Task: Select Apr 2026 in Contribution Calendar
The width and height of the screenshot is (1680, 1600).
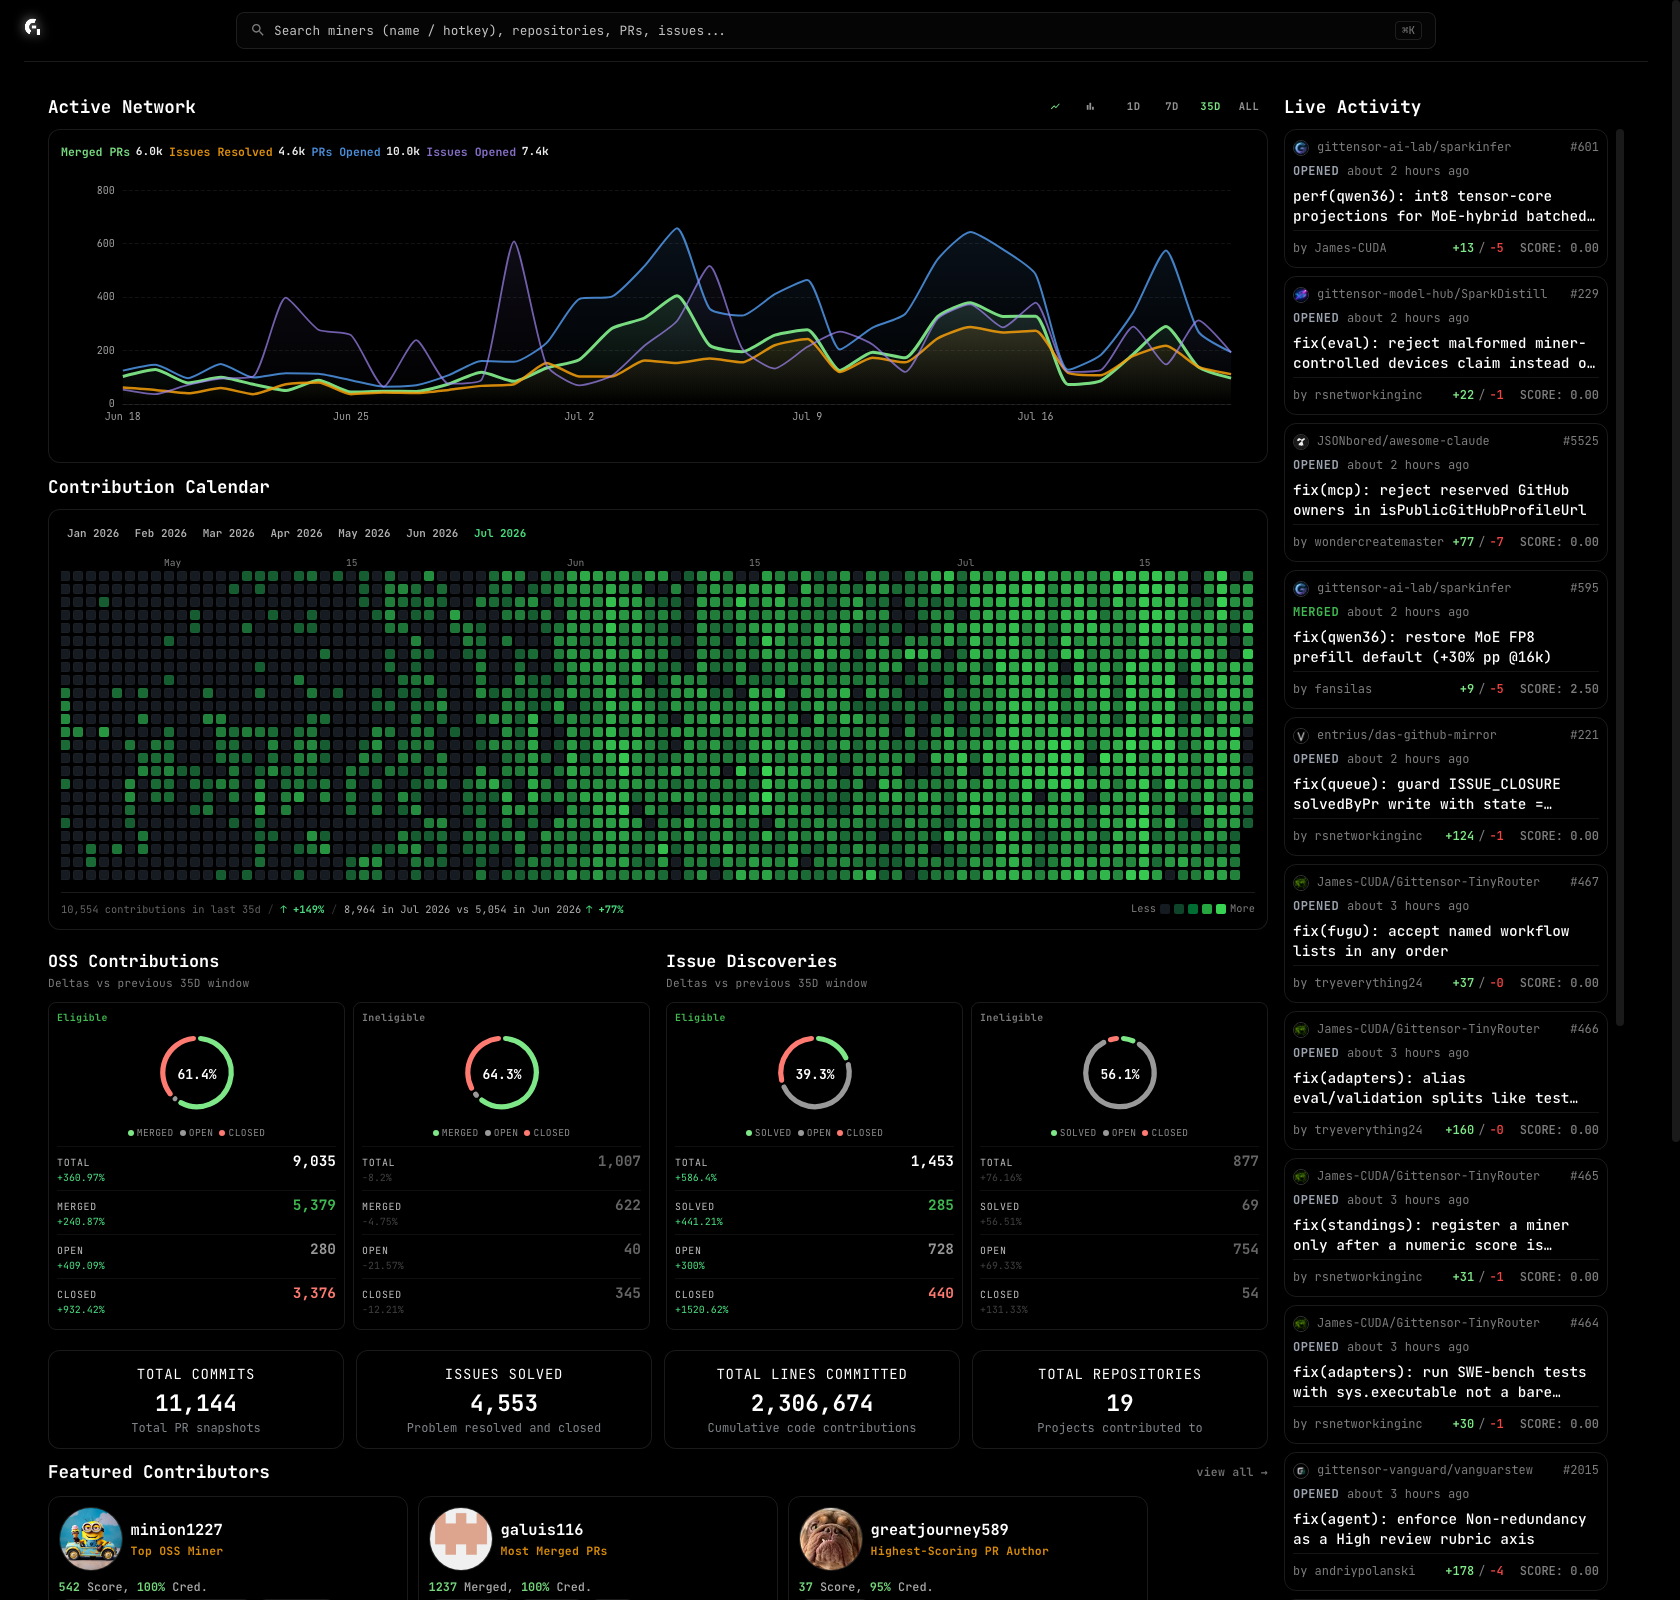Action: pyautogui.click(x=297, y=533)
